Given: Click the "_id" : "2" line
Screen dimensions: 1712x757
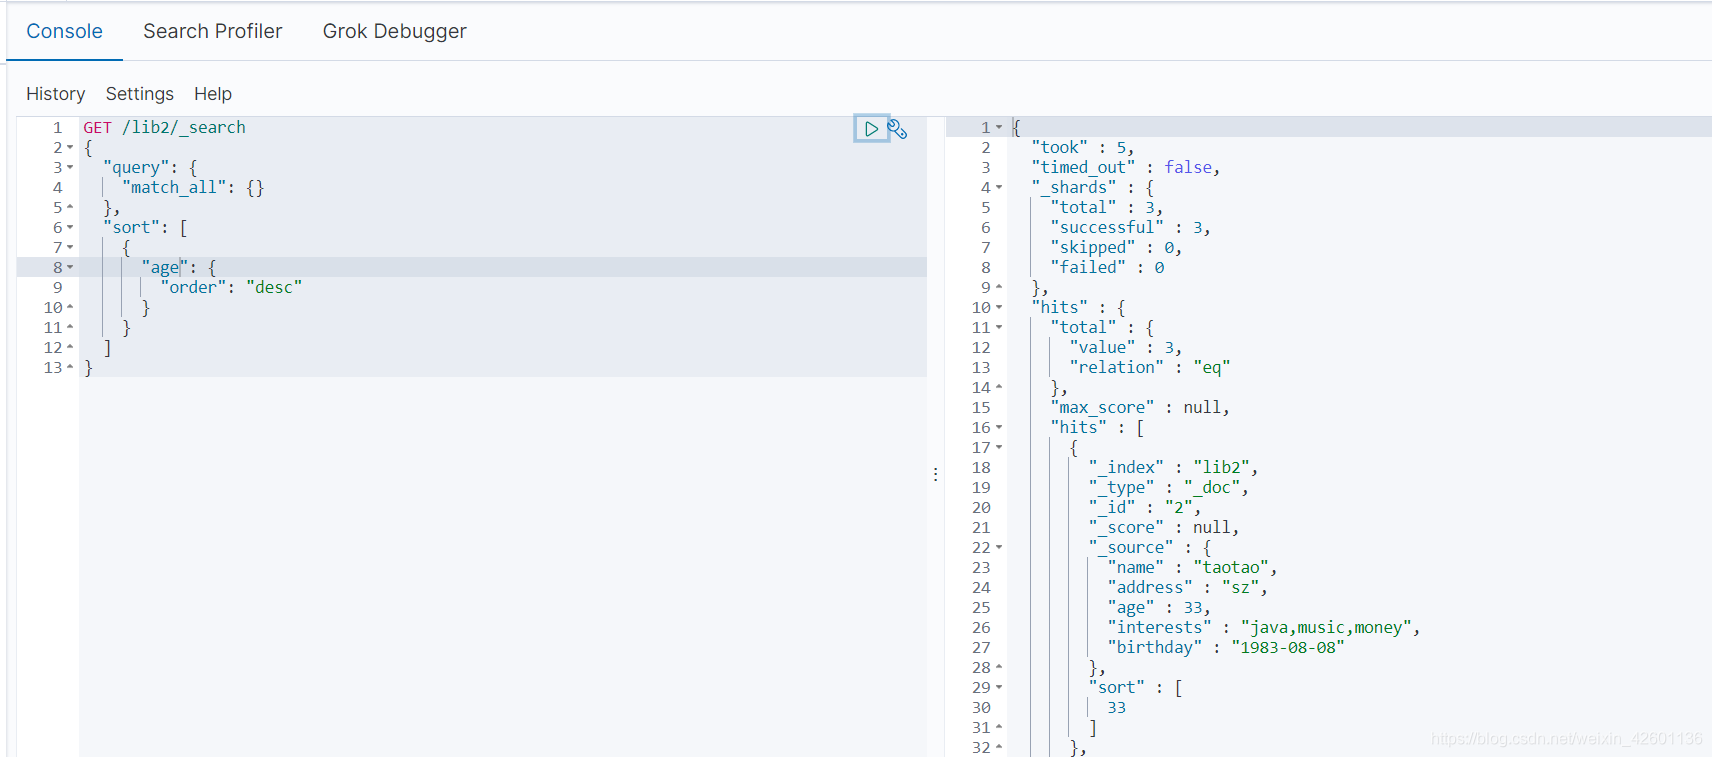Looking at the screenshot, I should (1145, 507).
